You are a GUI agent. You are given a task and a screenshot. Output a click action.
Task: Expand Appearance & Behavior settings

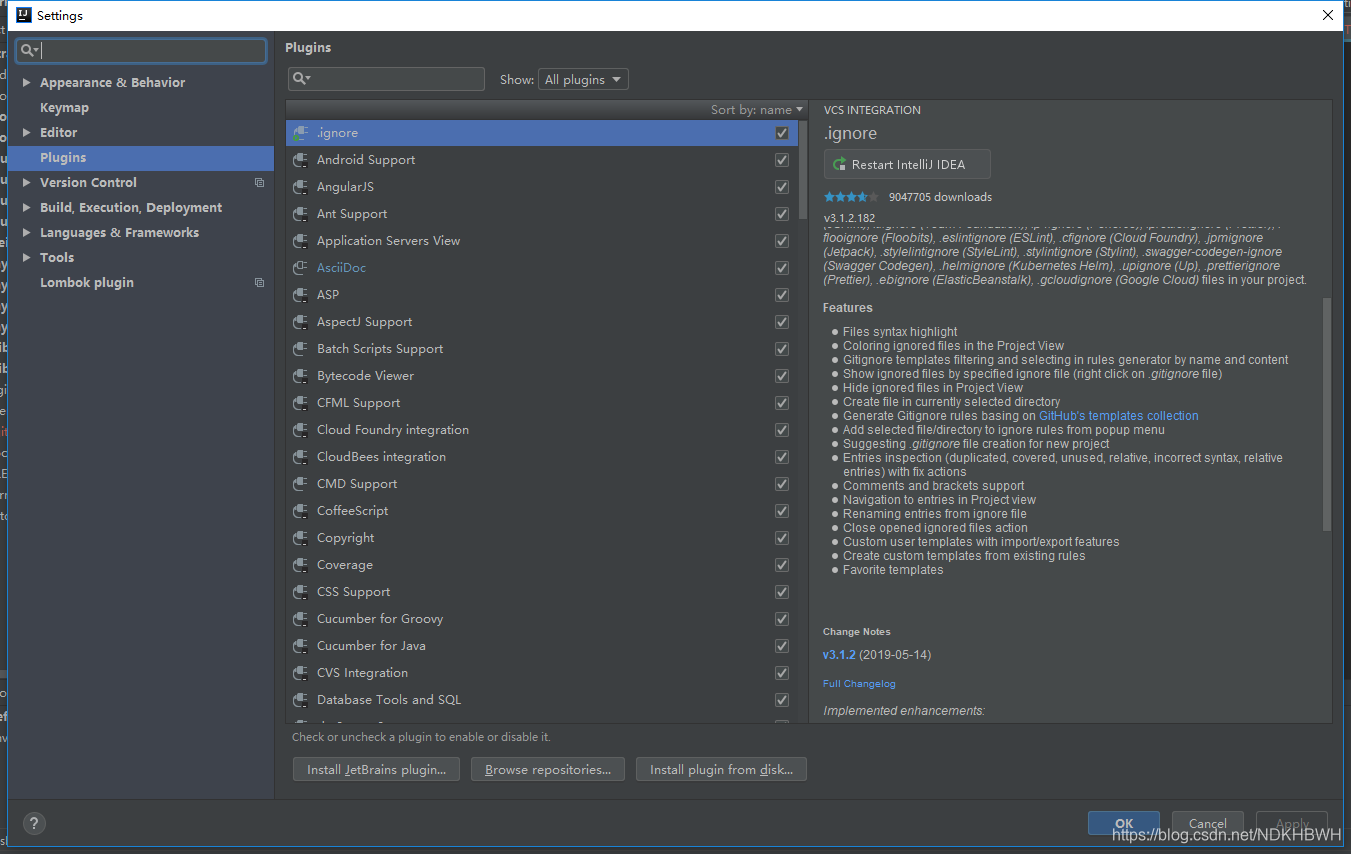(26, 83)
